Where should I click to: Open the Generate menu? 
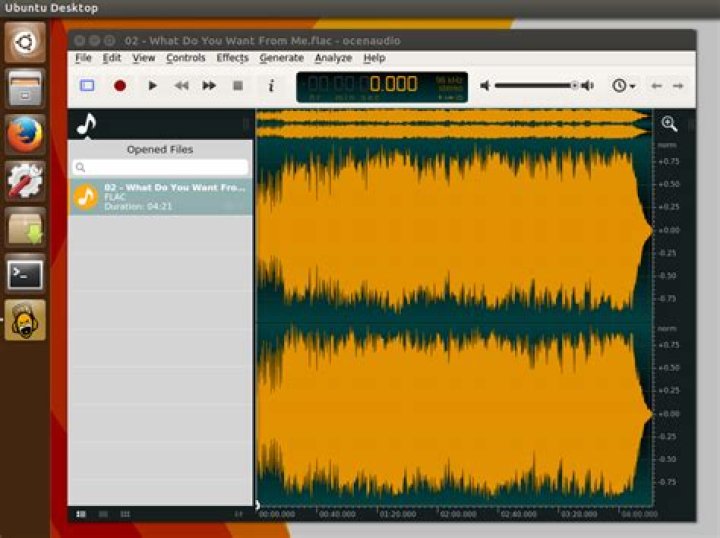point(281,58)
